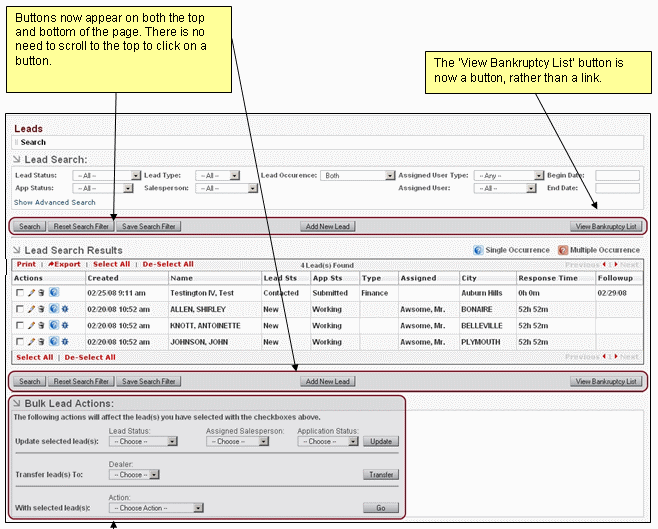Viewport: 658px width, 529px height.
Task: Click the blue occurrence icon for KNOTT, ANTOINETTE
Action: 53,326
